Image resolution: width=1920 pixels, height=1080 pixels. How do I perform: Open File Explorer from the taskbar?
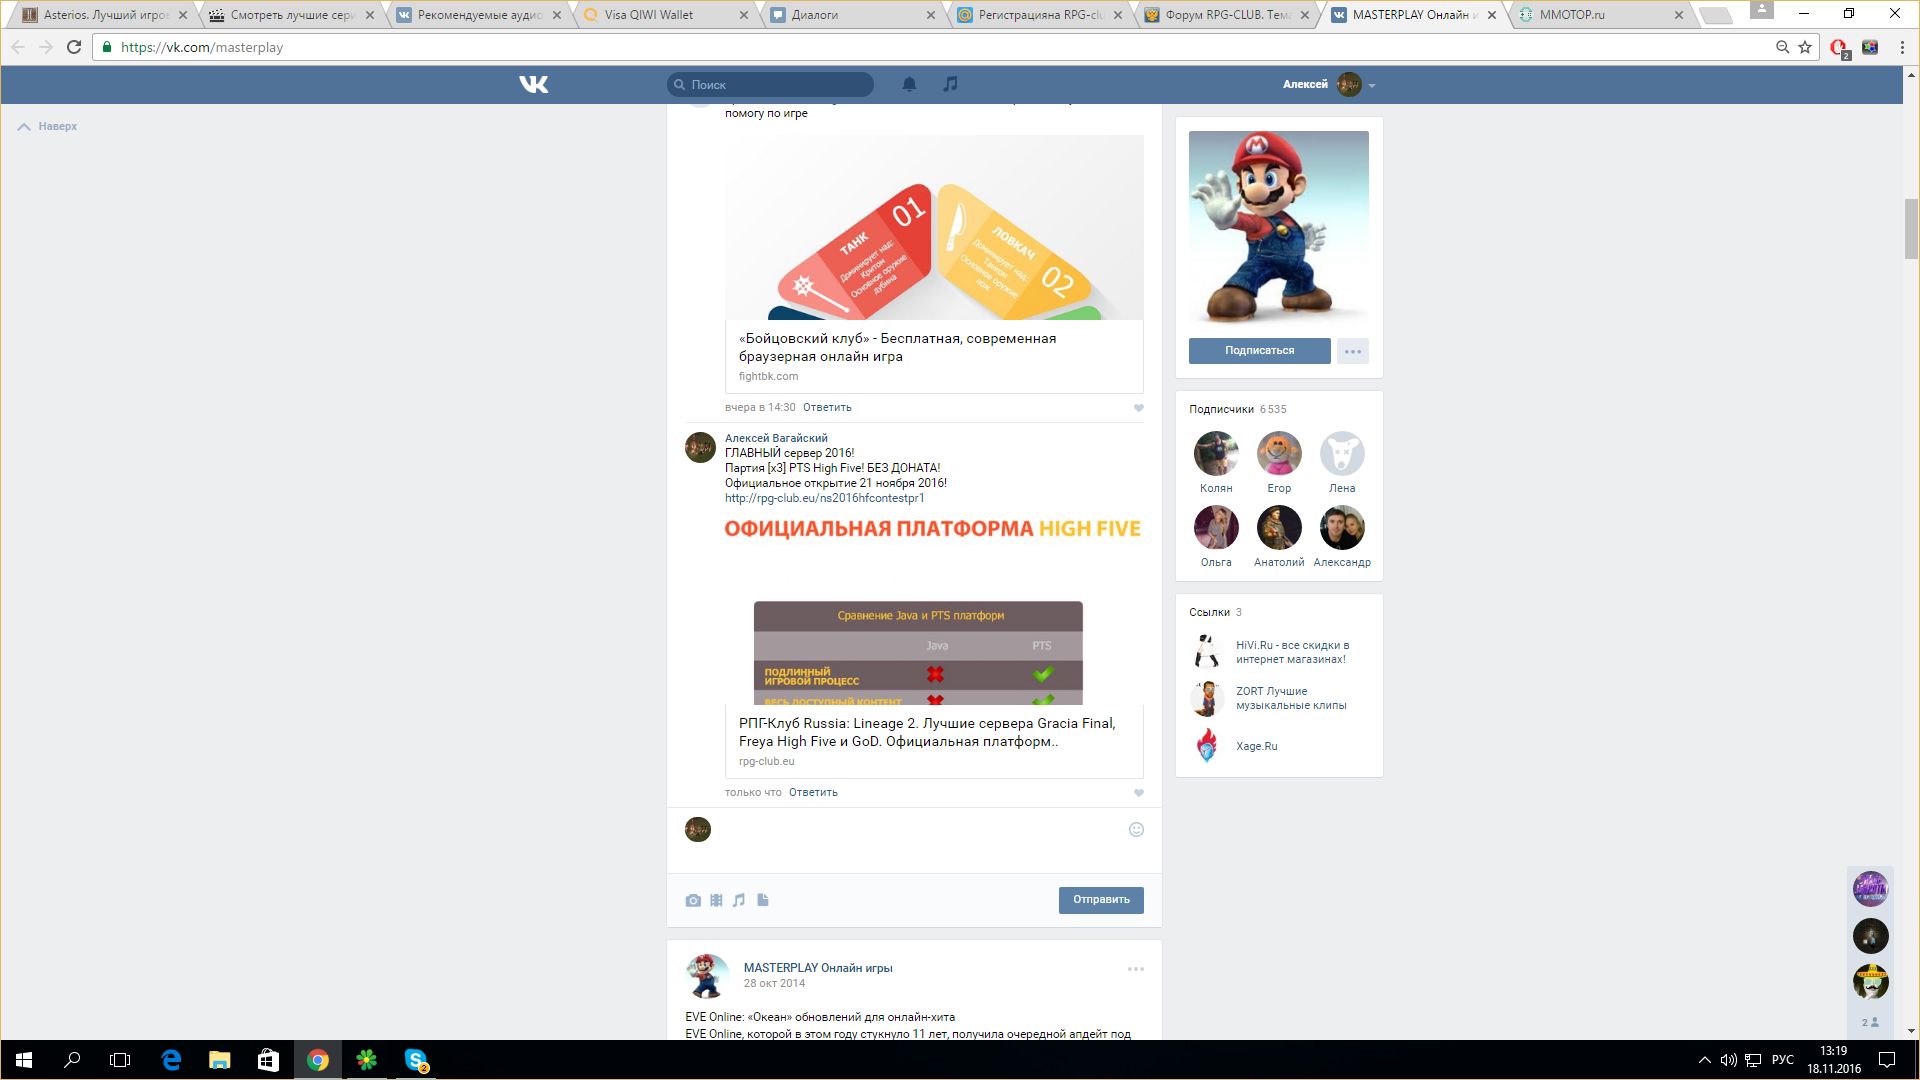(219, 1060)
